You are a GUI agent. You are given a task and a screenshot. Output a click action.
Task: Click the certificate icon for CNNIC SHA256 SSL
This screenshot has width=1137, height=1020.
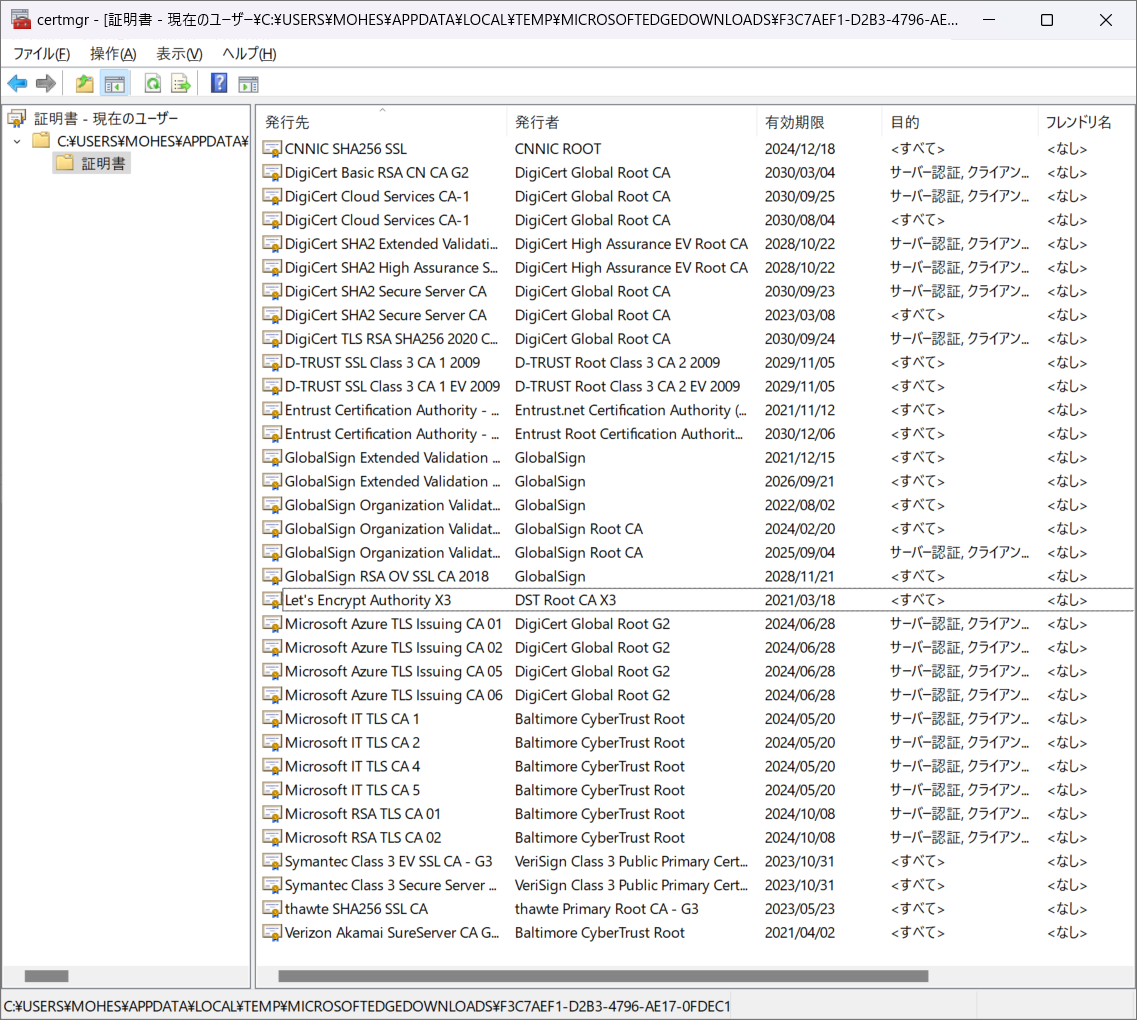(x=272, y=149)
